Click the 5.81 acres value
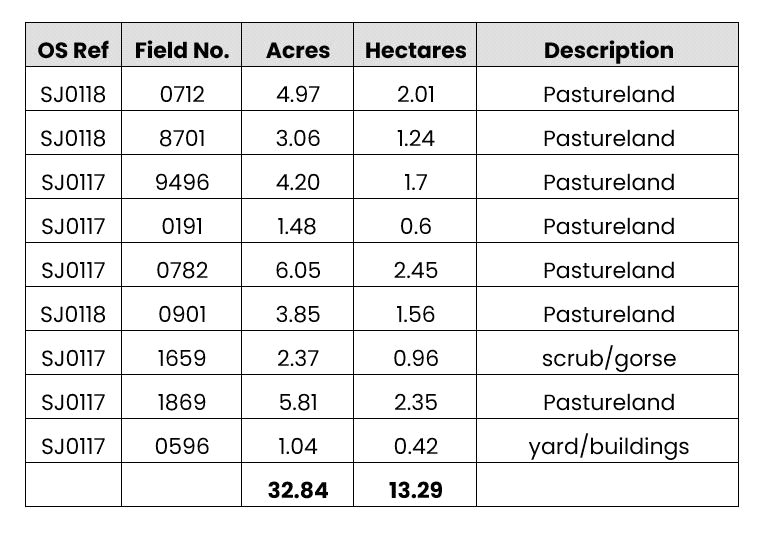This screenshot has width=777, height=539. (x=298, y=403)
